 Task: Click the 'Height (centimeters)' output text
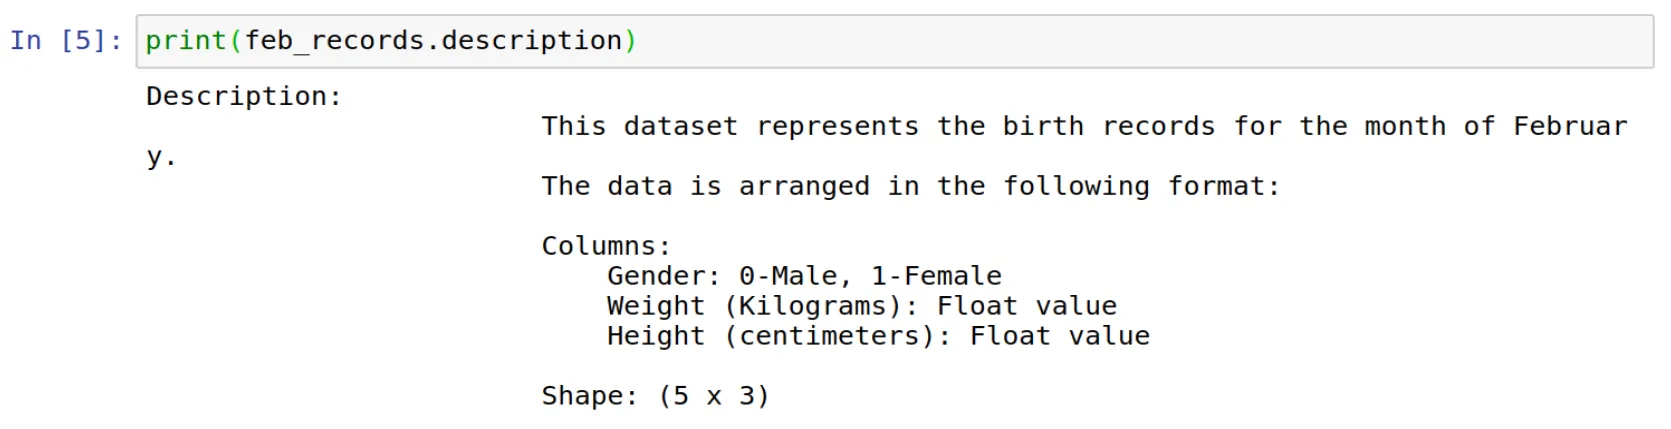[x=779, y=336]
